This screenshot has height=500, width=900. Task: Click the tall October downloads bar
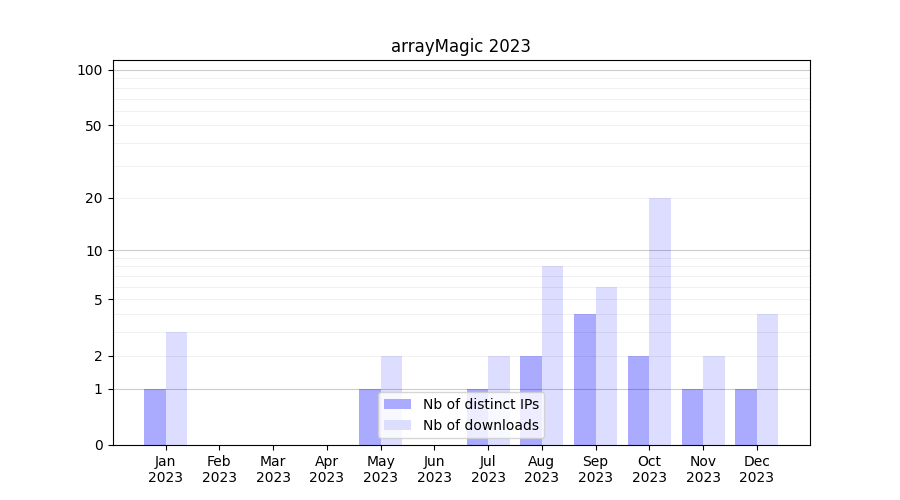point(660,320)
